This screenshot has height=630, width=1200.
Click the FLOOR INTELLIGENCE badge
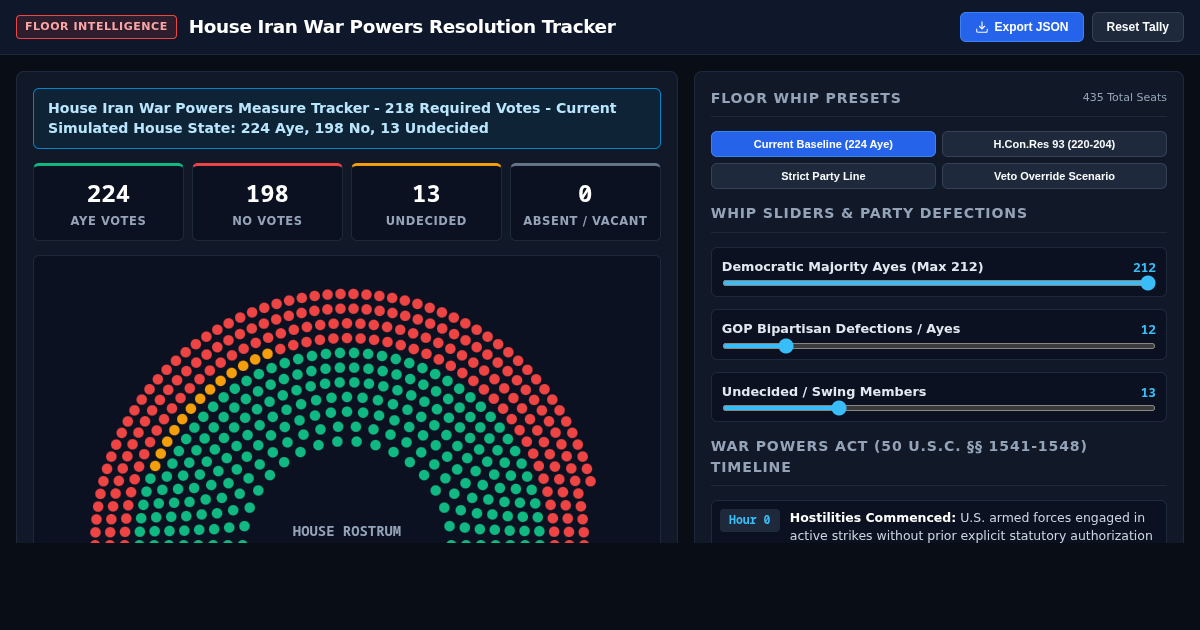96,27
